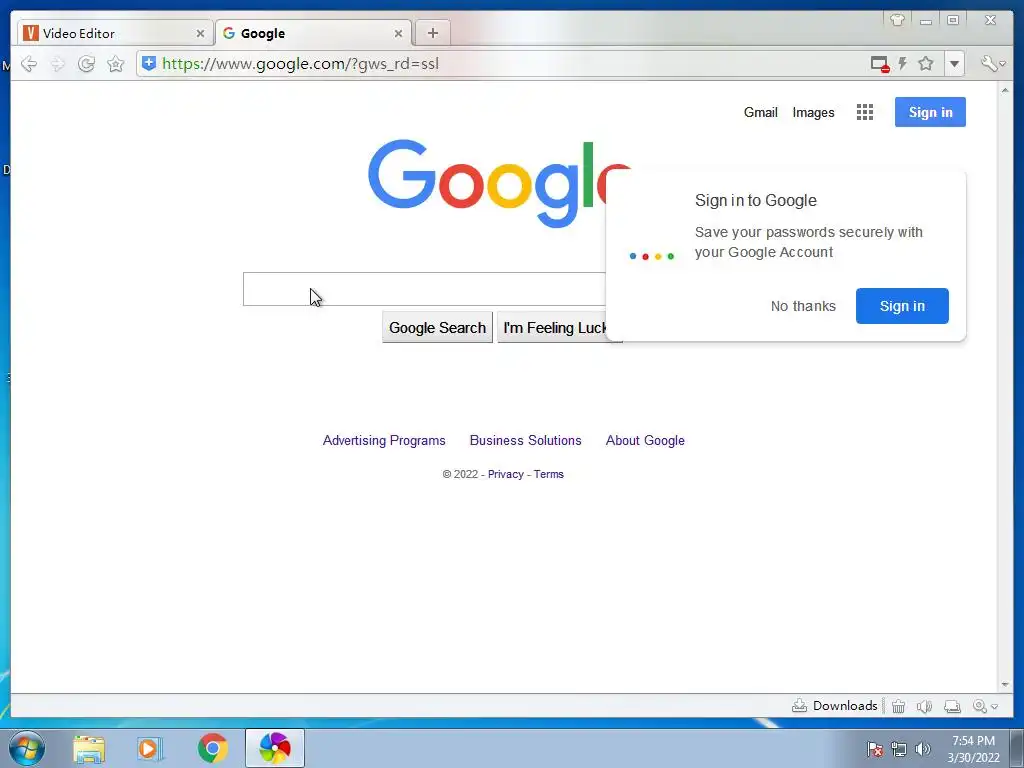The image size is (1024, 768).
Task: Click the colorful pinwheel browser taskbar icon
Action: [274, 748]
